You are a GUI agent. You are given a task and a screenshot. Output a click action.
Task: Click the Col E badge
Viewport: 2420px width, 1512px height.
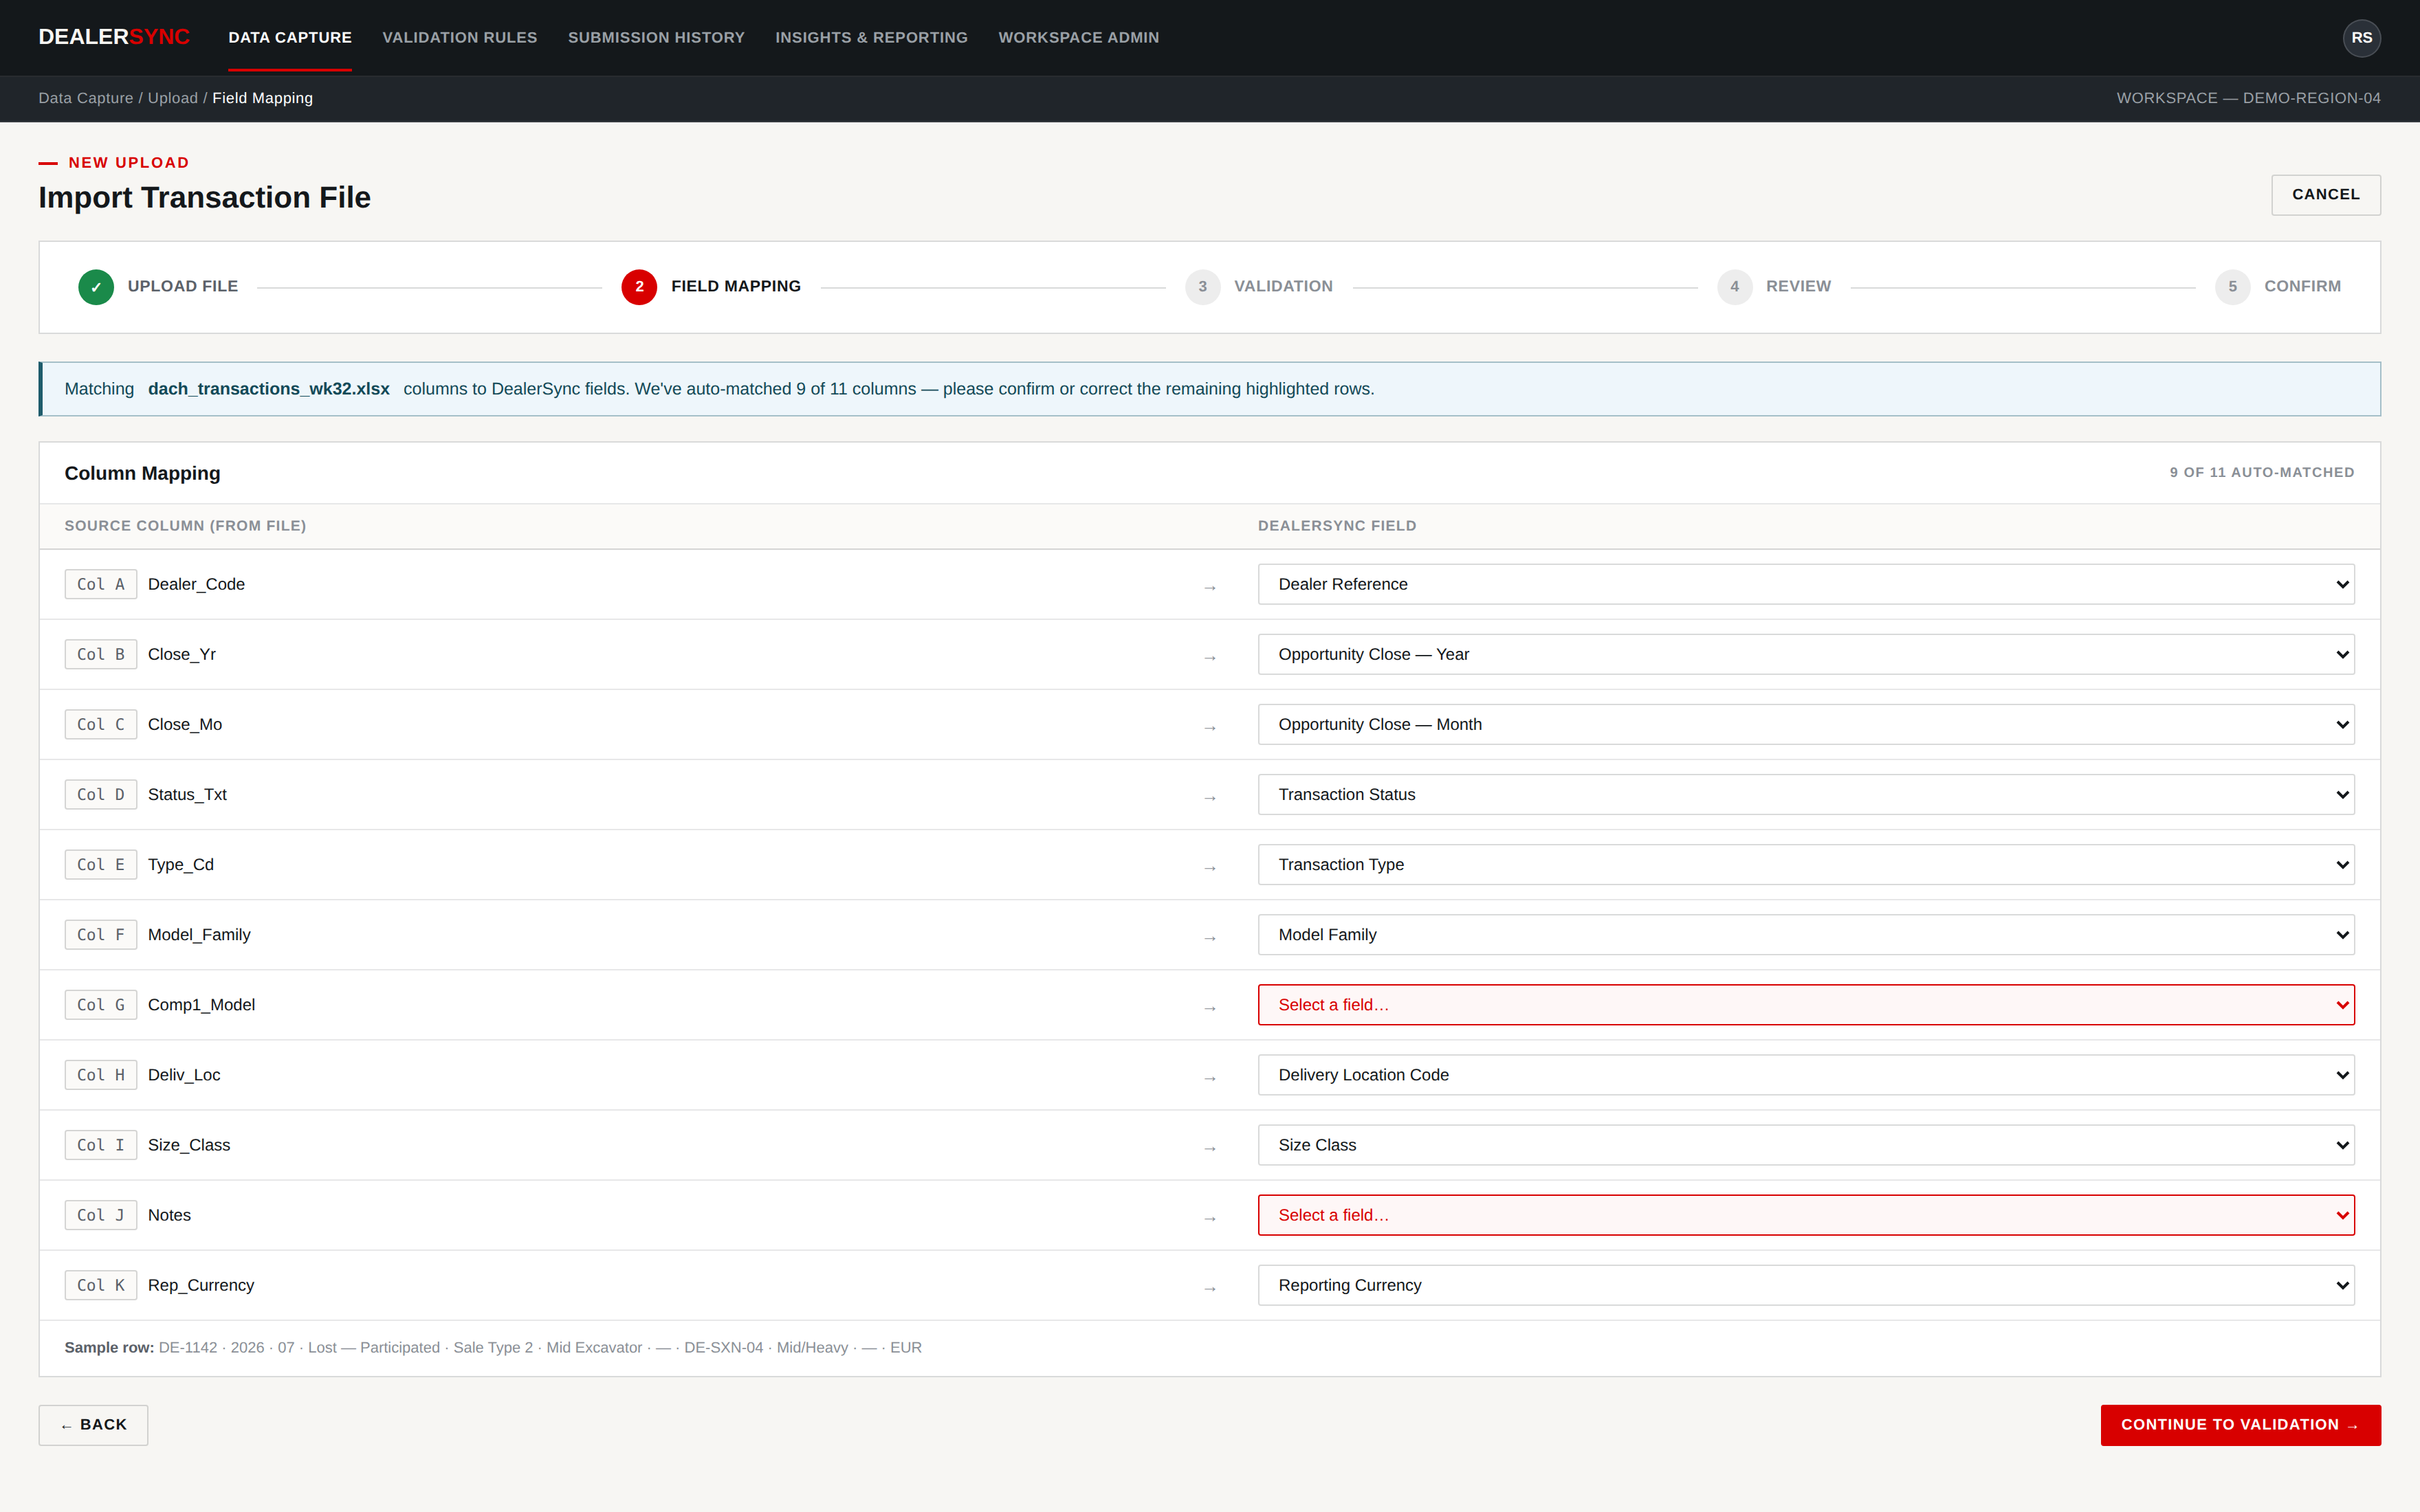click(101, 864)
